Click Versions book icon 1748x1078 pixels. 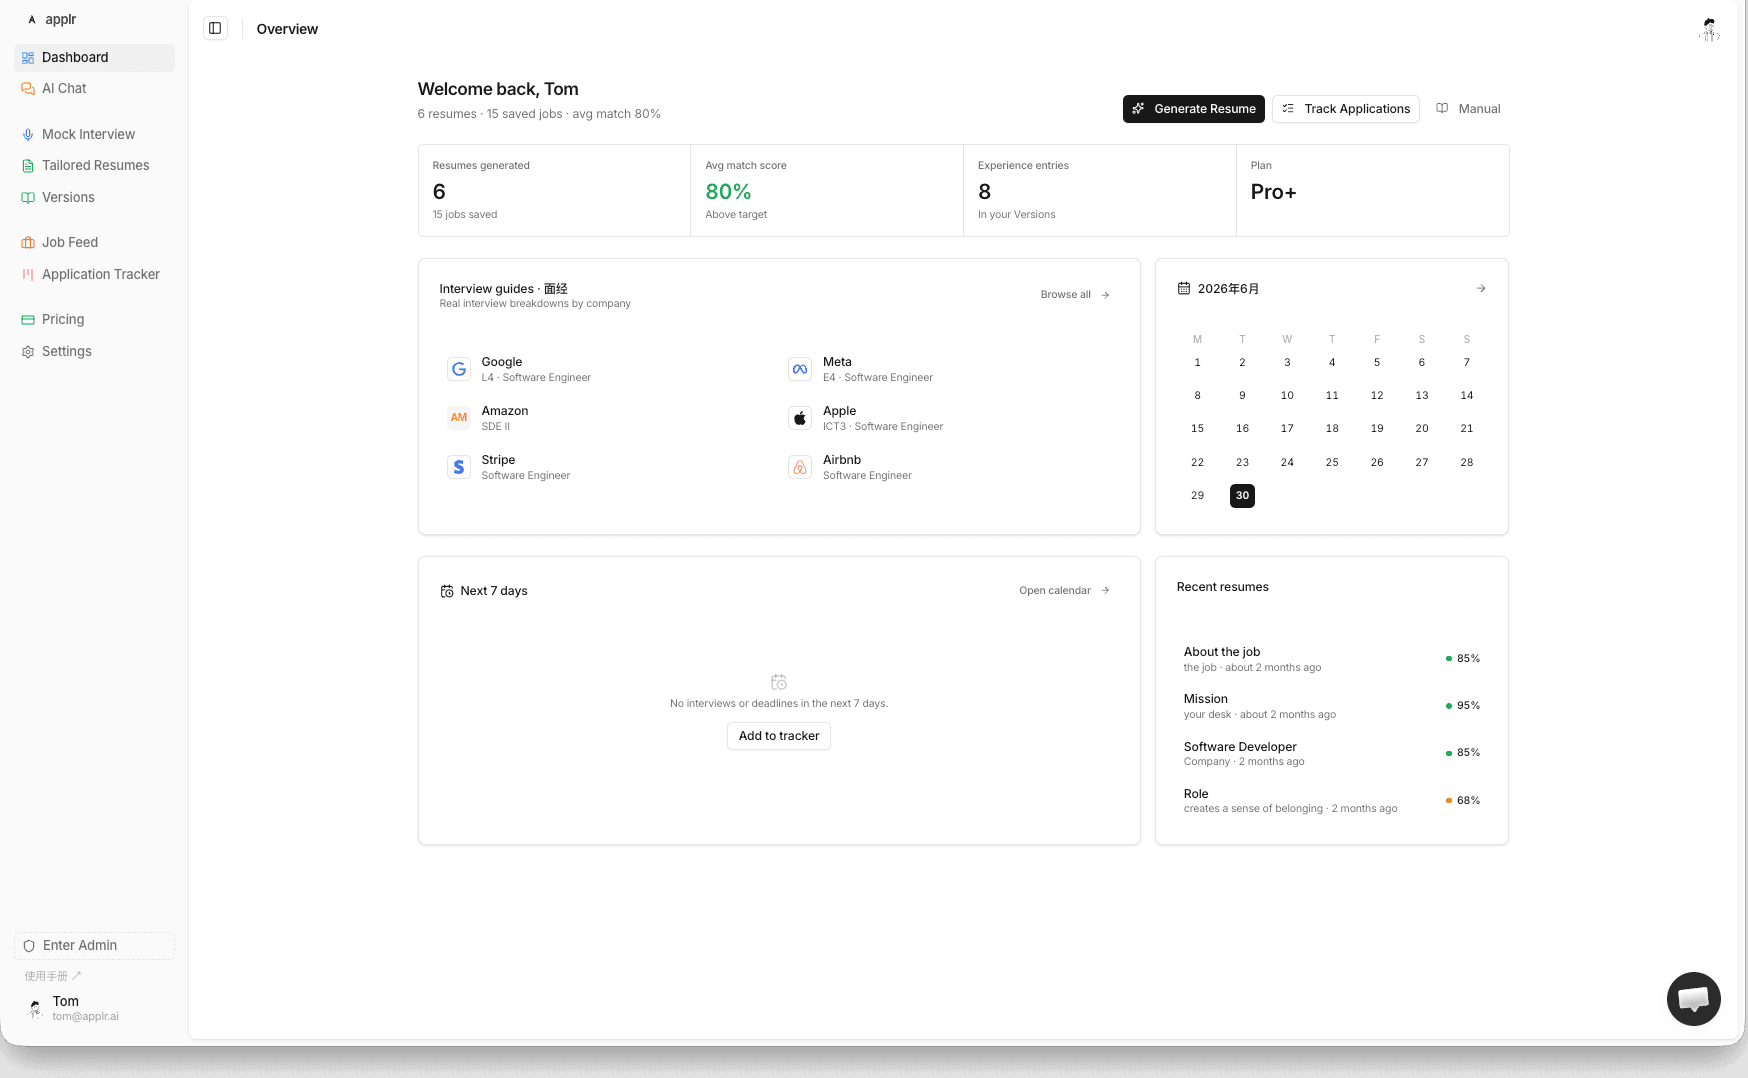[28, 198]
